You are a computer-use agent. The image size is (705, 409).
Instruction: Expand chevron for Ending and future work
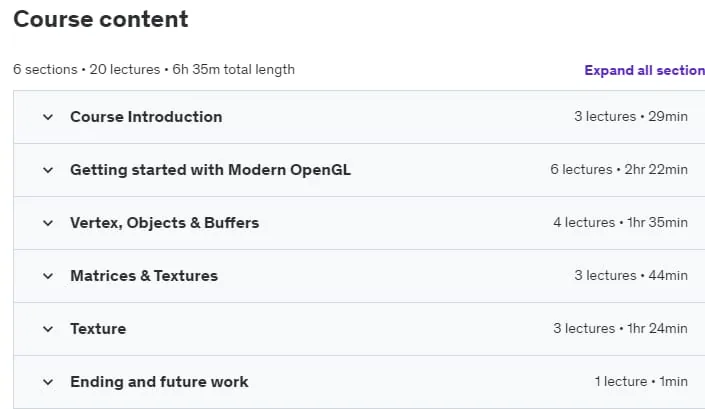[48, 382]
